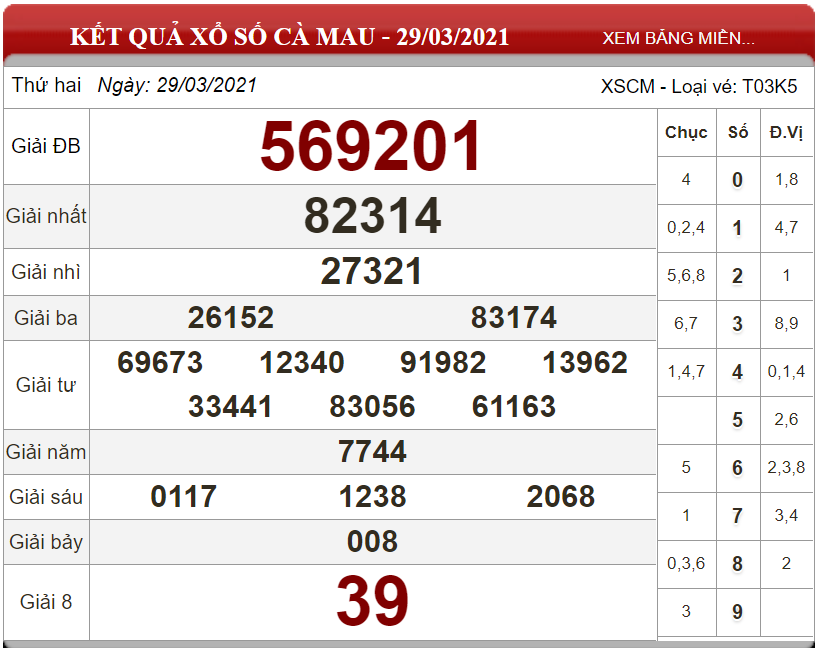Viewport: 819px width, 648px height.
Task: Click fourth prize number 83056
Action: click(372, 406)
